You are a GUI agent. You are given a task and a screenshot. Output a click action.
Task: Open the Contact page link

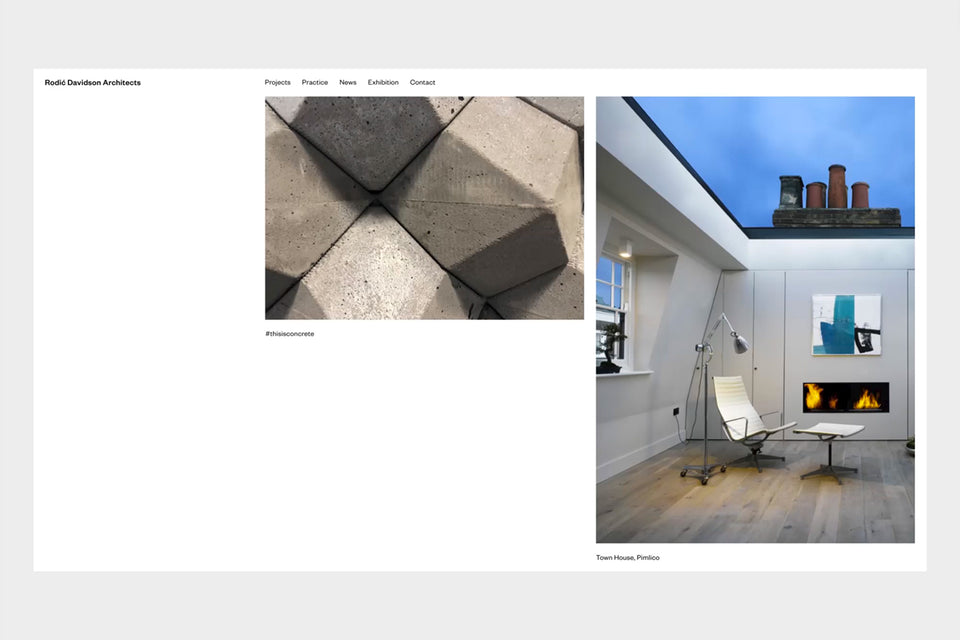422,83
